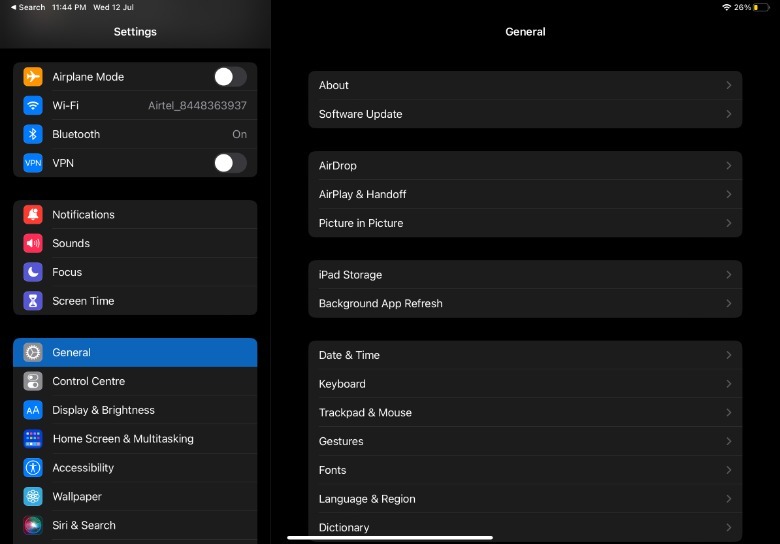Screen dimensions: 780x544
Task: Tap the Accessibility figure icon
Action: point(33,468)
